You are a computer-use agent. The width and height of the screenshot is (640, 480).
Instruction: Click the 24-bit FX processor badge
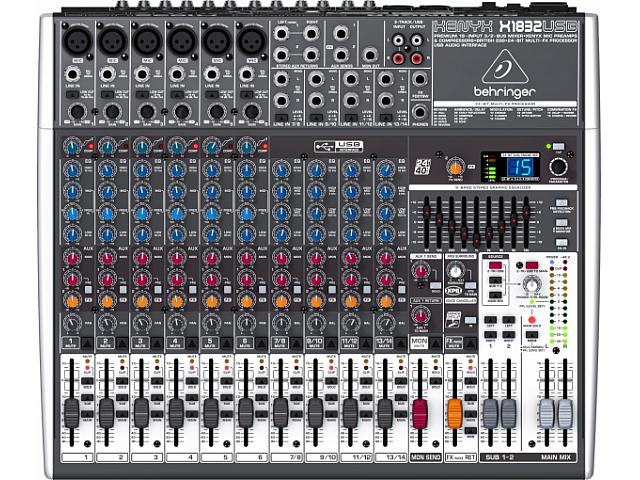coord(424,167)
